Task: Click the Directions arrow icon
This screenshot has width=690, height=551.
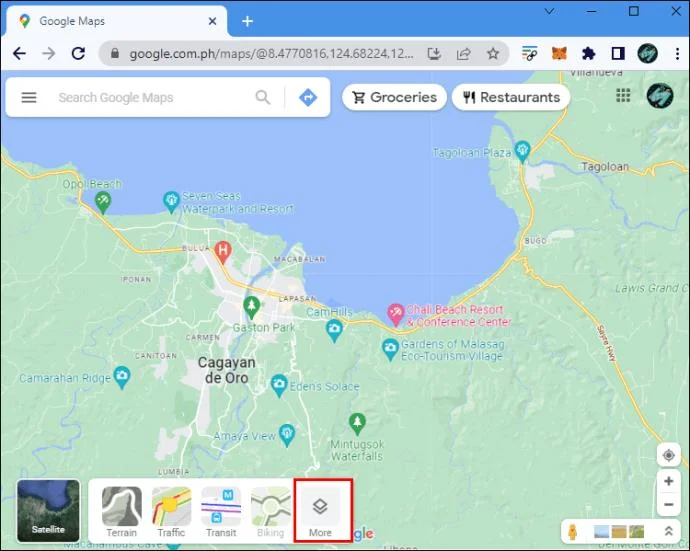Action: (308, 97)
